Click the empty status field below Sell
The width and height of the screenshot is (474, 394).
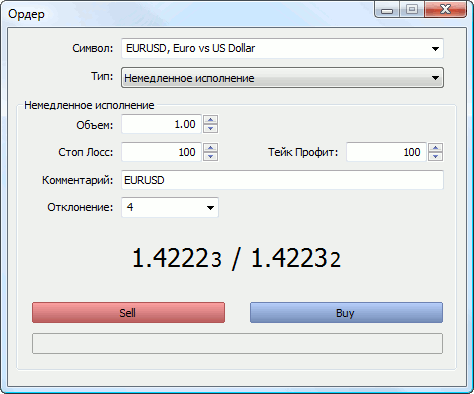point(237,343)
